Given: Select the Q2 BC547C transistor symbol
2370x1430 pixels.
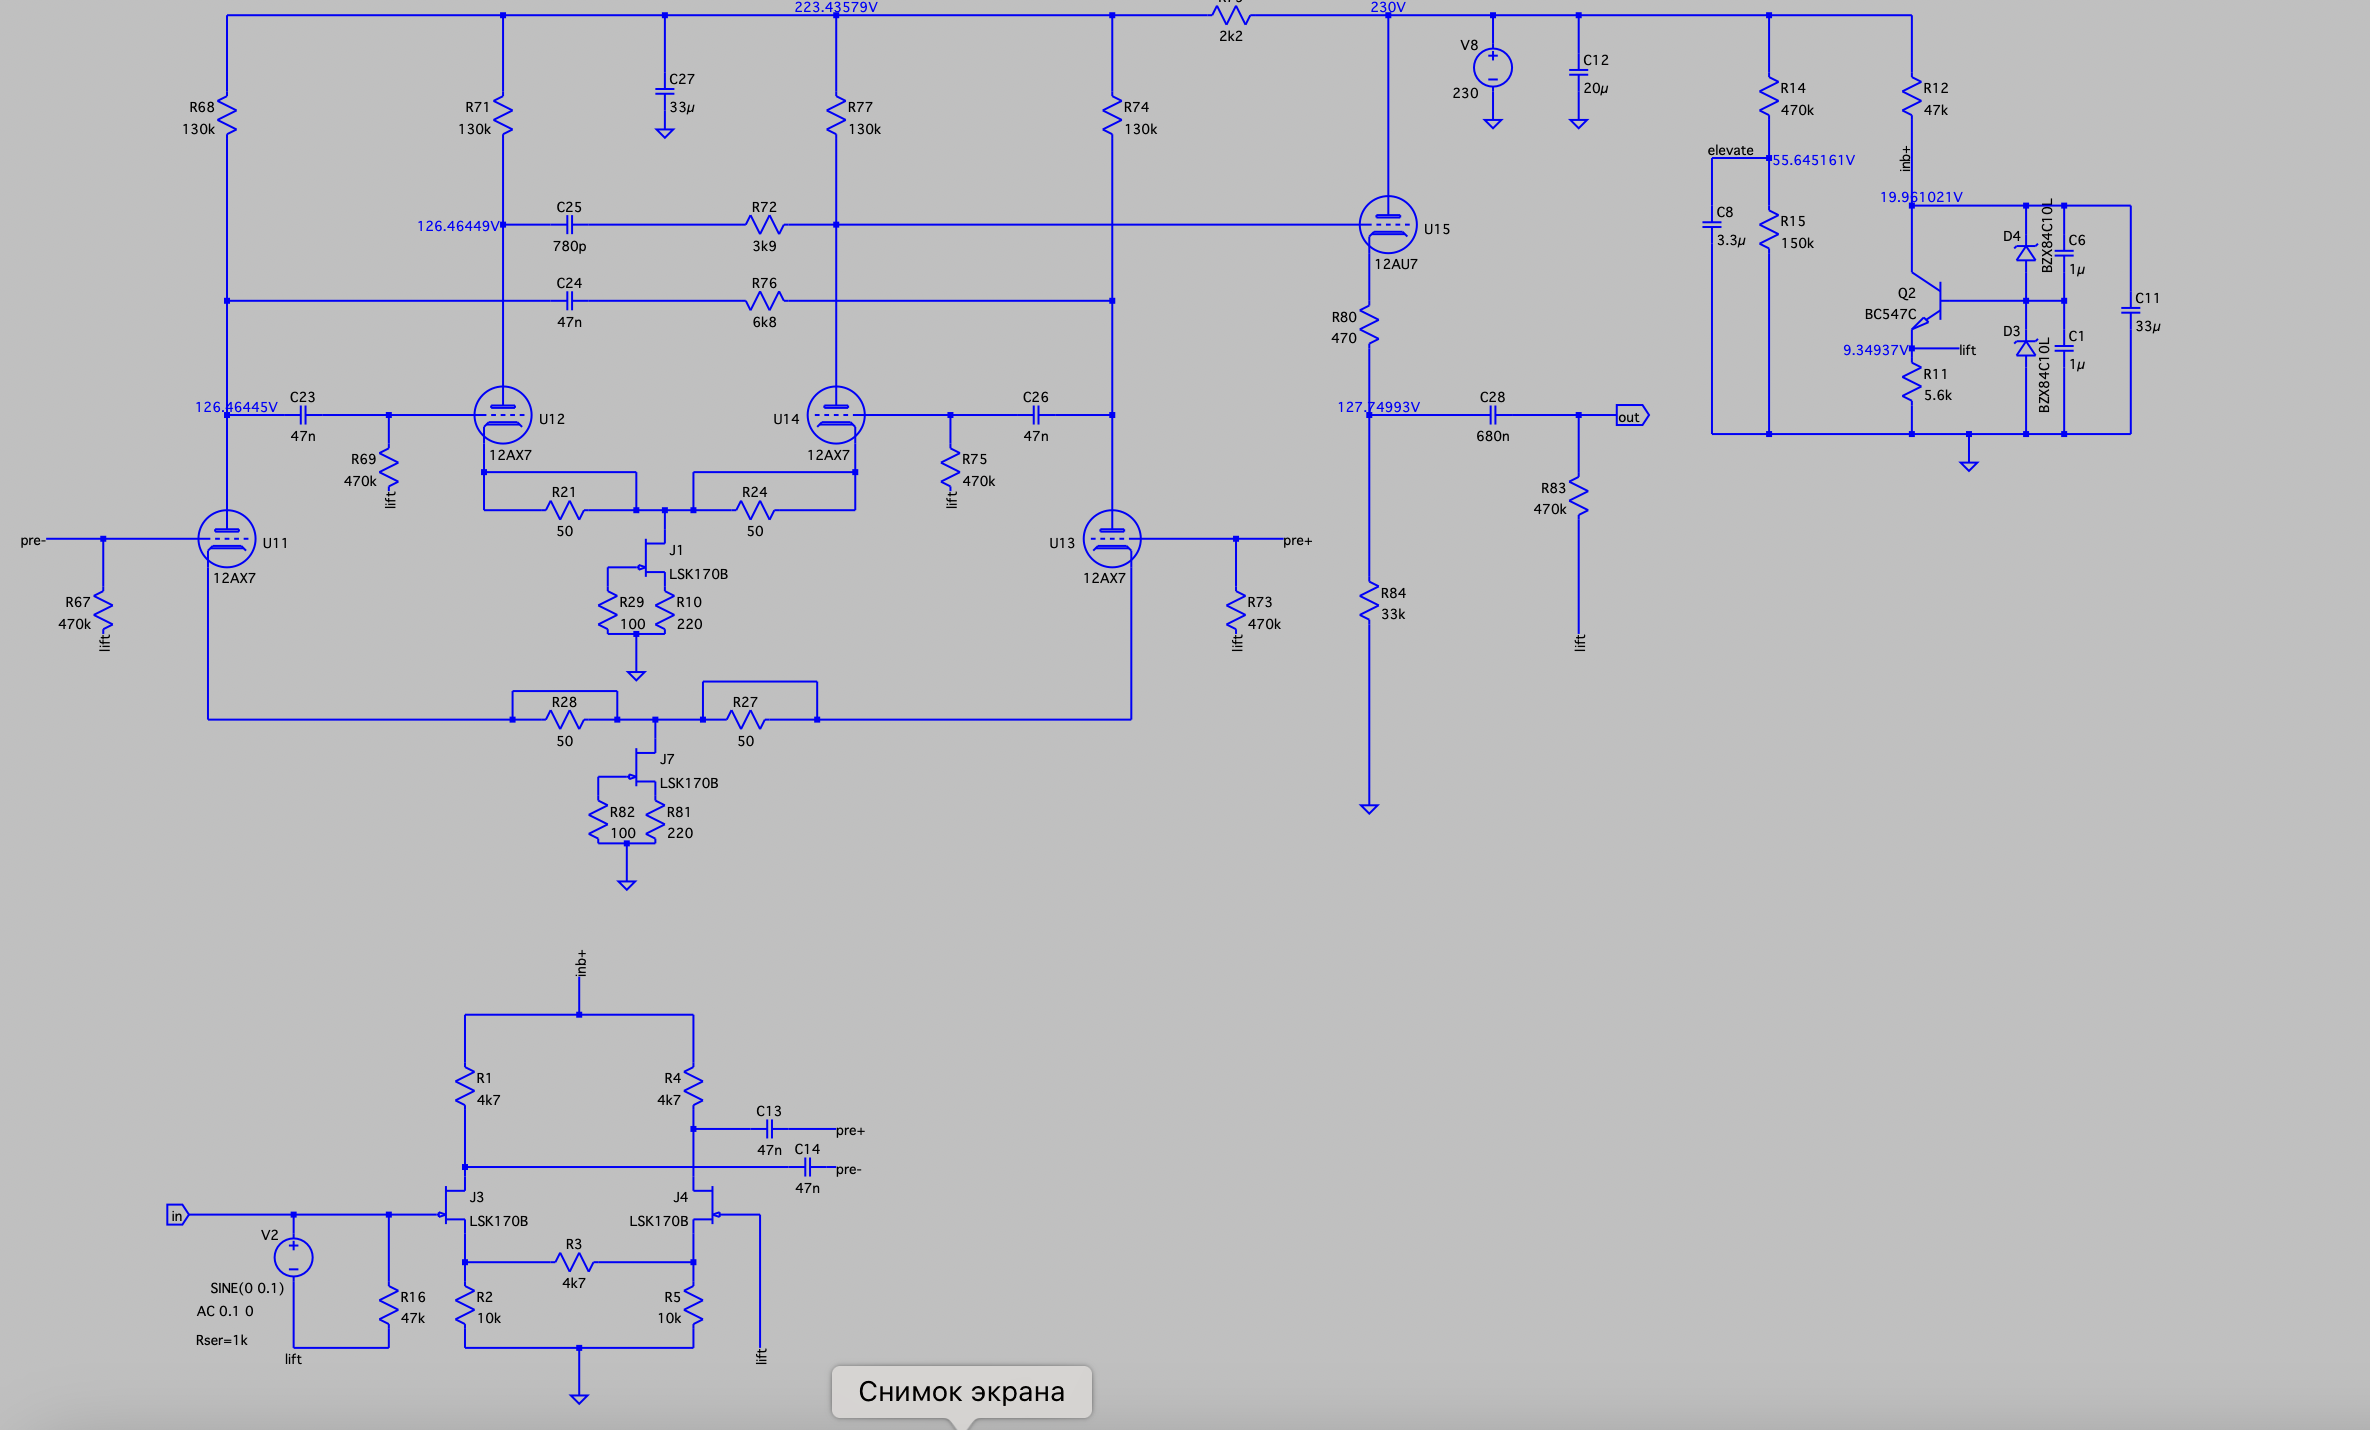Looking at the screenshot, I should coord(1930,299).
